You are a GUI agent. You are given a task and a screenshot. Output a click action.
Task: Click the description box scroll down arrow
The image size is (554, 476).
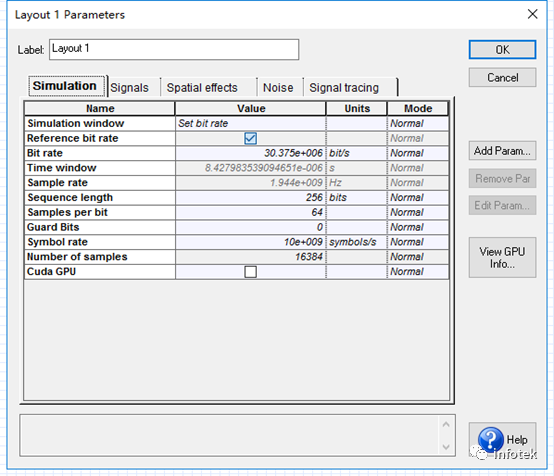tap(446, 447)
